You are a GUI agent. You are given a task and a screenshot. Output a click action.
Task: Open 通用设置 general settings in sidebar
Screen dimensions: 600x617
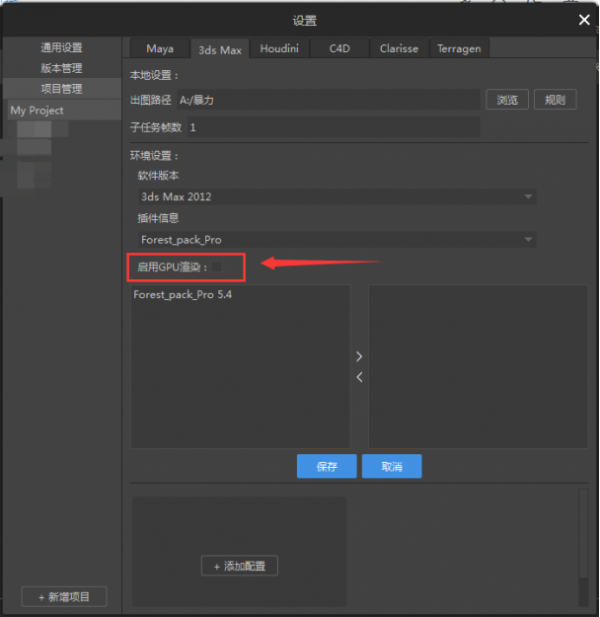click(62, 48)
